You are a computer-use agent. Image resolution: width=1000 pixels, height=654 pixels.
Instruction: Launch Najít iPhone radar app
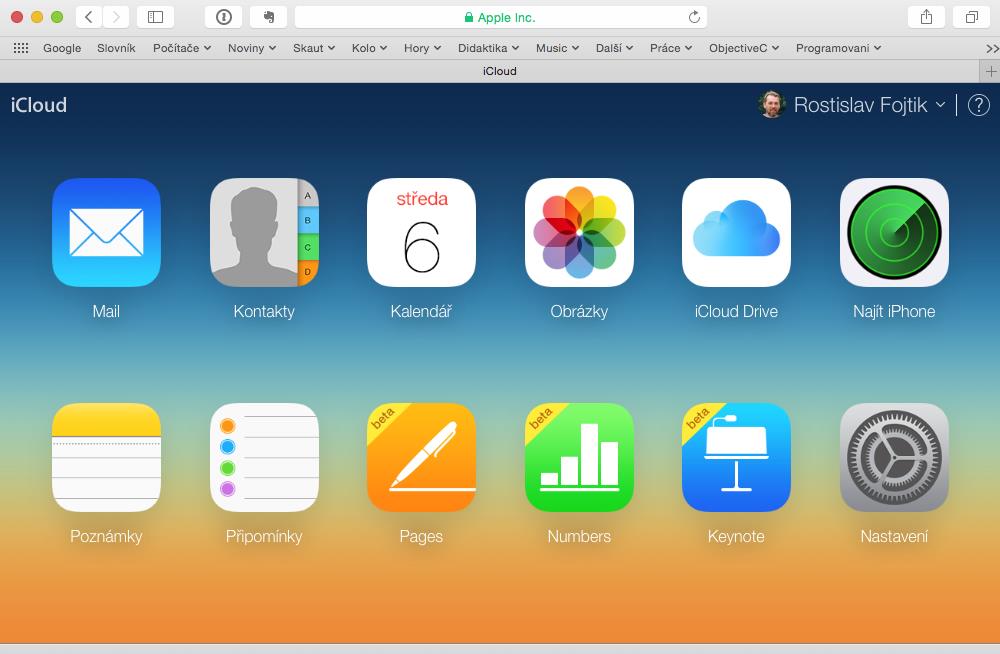click(x=894, y=232)
